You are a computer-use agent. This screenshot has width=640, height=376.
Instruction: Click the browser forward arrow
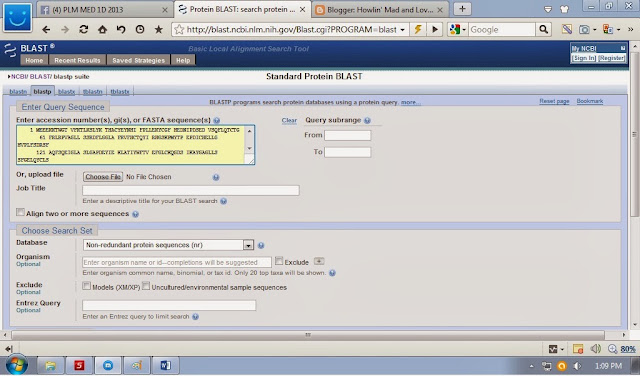(x=65, y=29)
